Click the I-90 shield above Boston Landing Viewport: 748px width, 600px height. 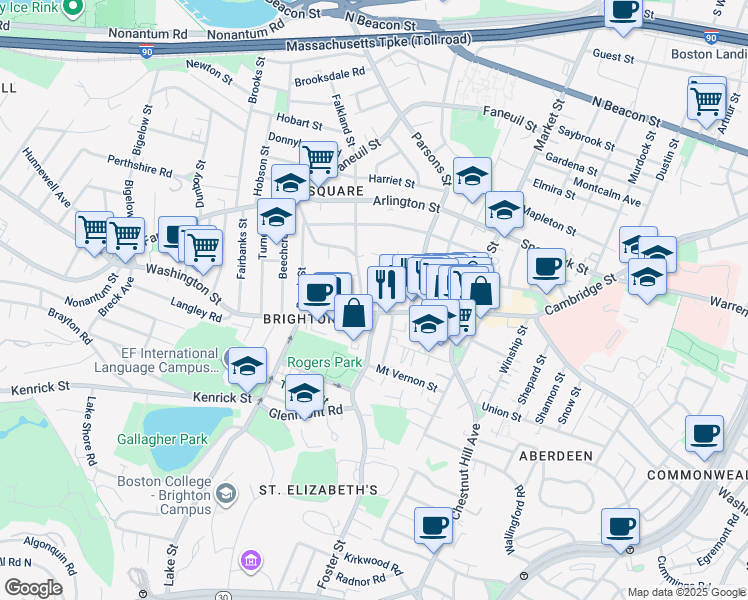point(711,37)
